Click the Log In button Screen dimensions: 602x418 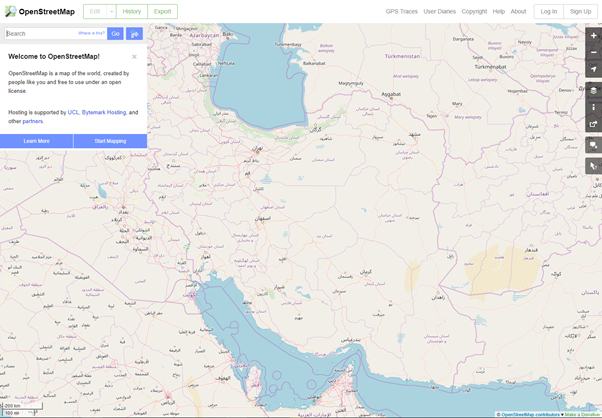pyautogui.click(x=549, y=12)
